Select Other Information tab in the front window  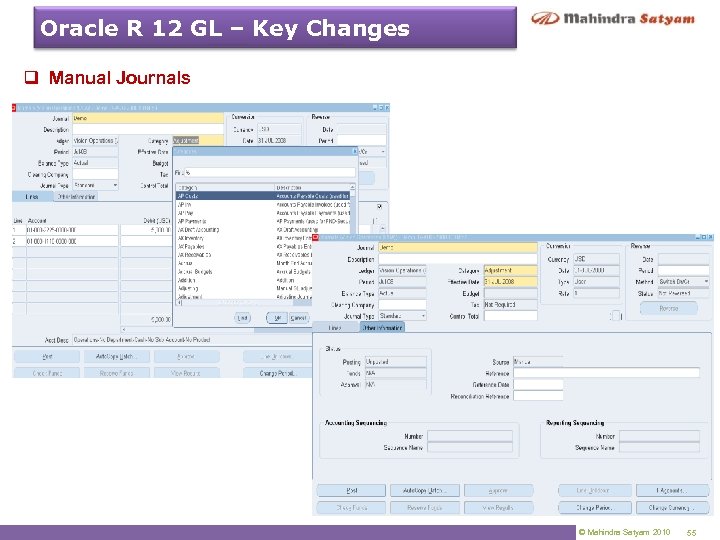382,327
